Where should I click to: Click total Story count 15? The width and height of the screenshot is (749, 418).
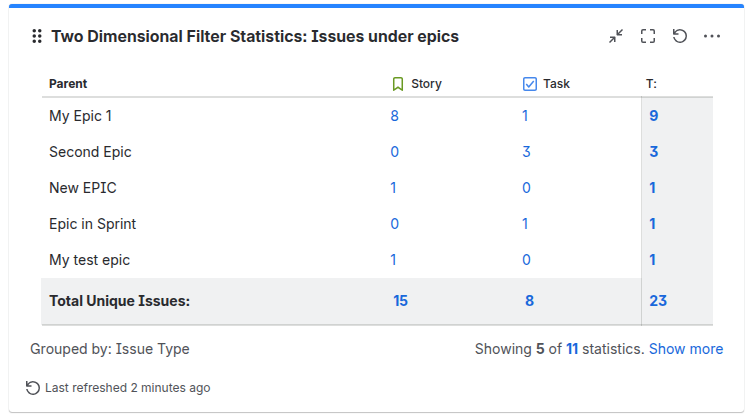pos(400,301)
